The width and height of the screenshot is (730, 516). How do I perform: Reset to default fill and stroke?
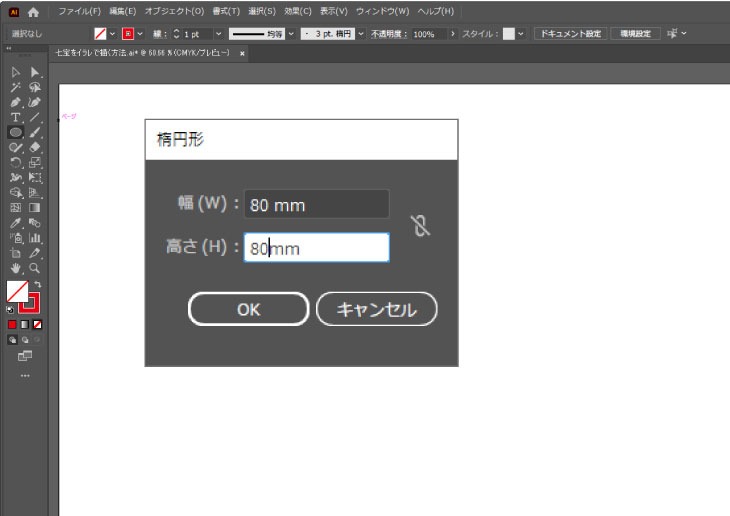(10, 309)
